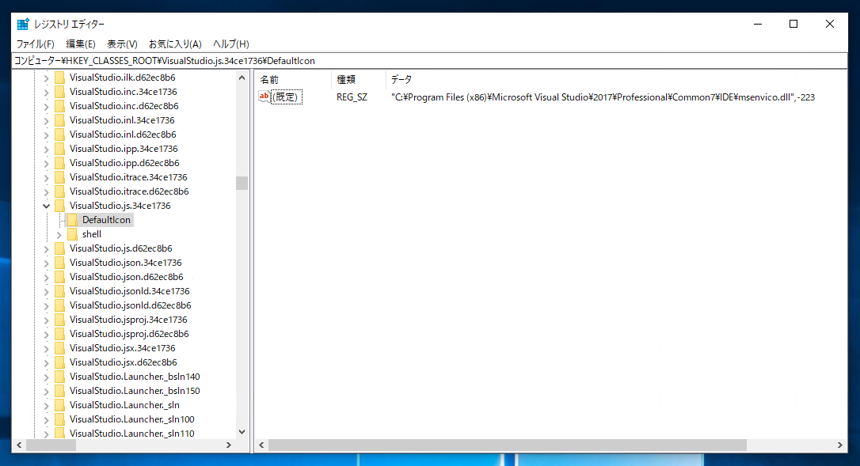Viewport: 860px width, 466px height.
Task: Select the VisualStudio.js.d62ec8b6 key
Action: tap(121, 248)
